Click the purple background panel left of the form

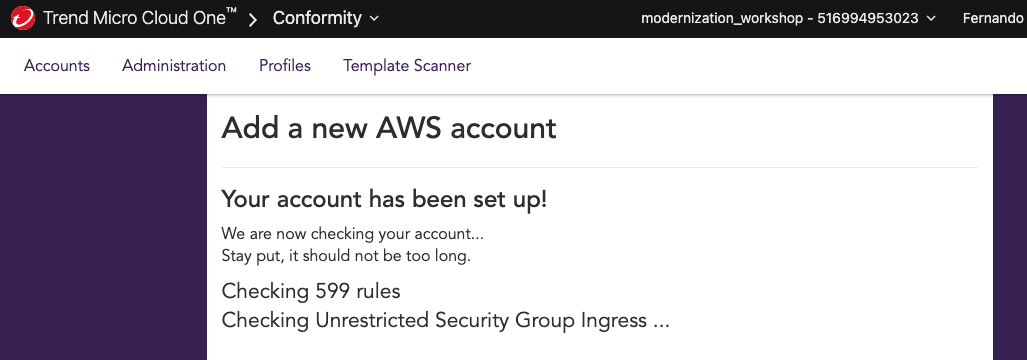coord(103,227)
